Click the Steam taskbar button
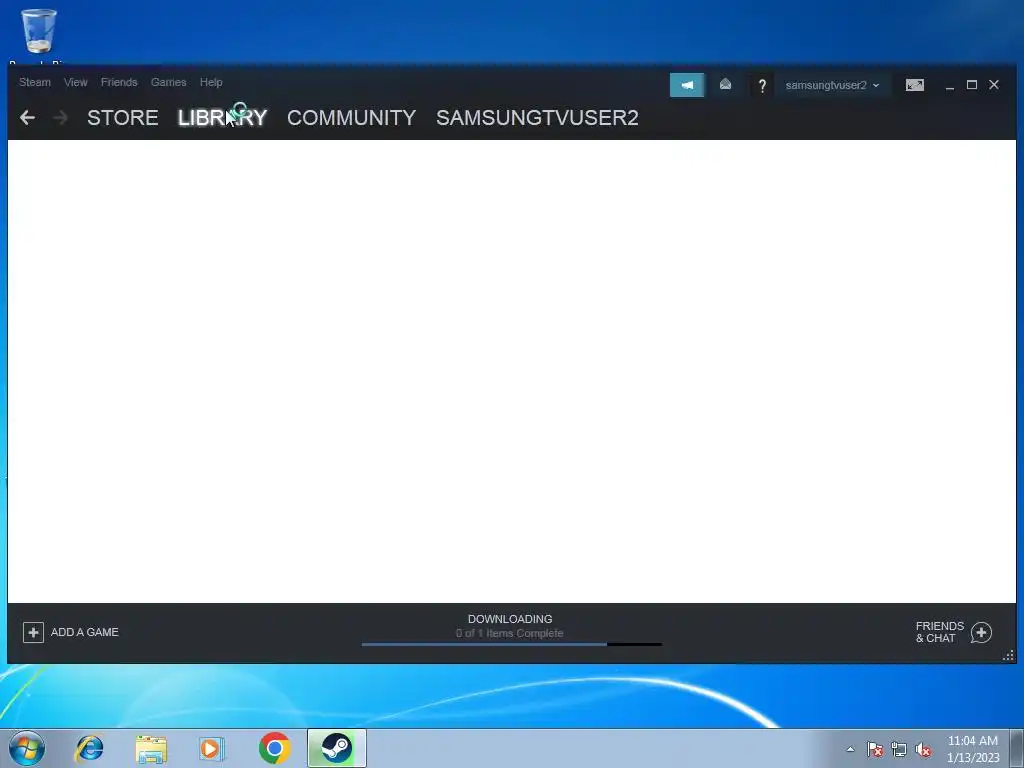This screenshot has height=768, width=1024. 337,748
